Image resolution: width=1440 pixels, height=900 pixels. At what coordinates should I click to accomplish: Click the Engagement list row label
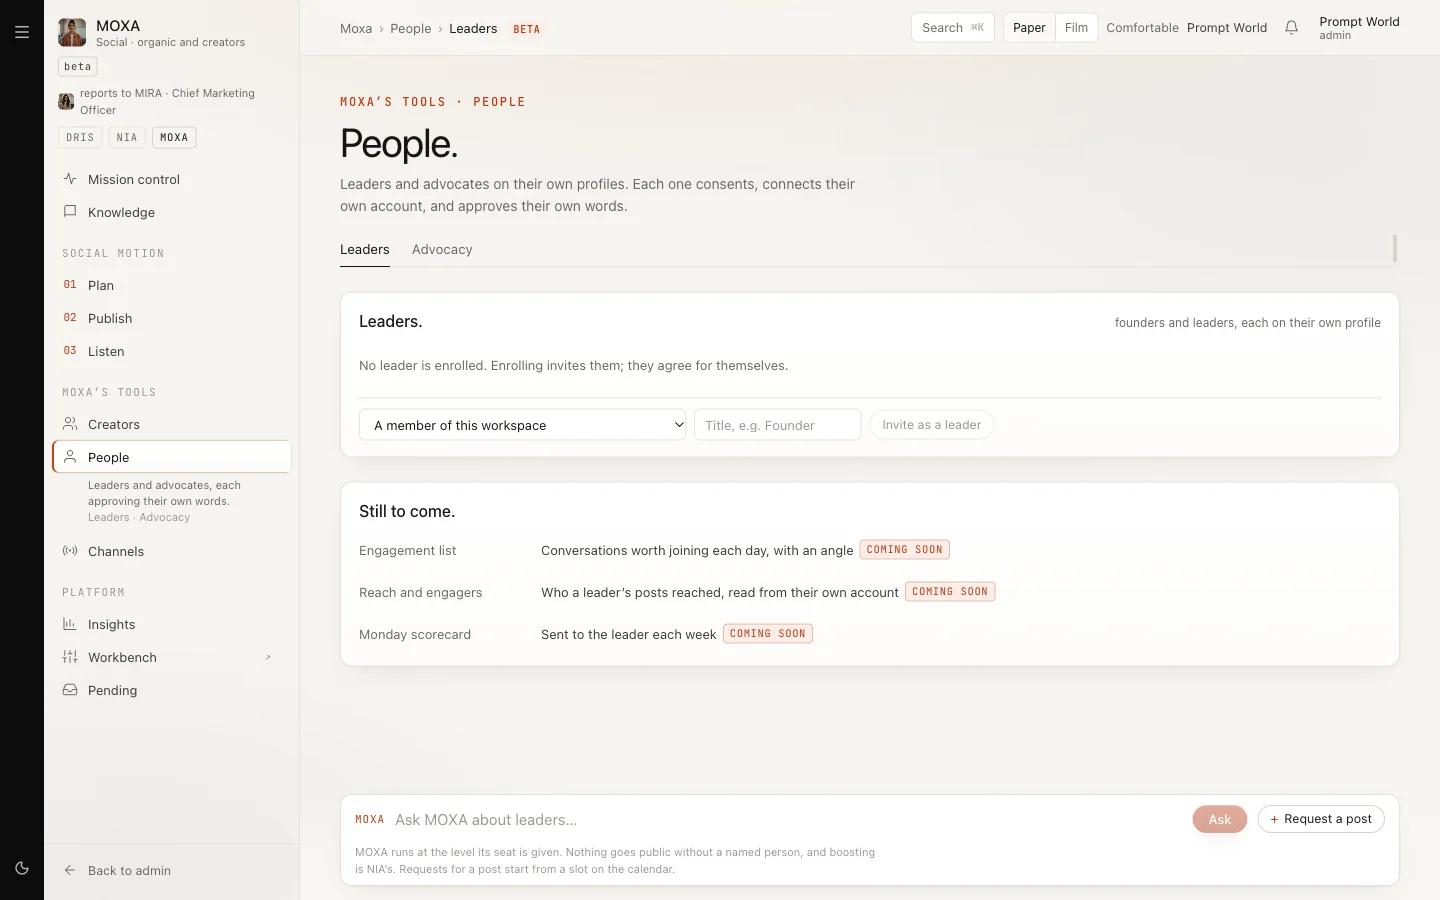click(408, 551)
